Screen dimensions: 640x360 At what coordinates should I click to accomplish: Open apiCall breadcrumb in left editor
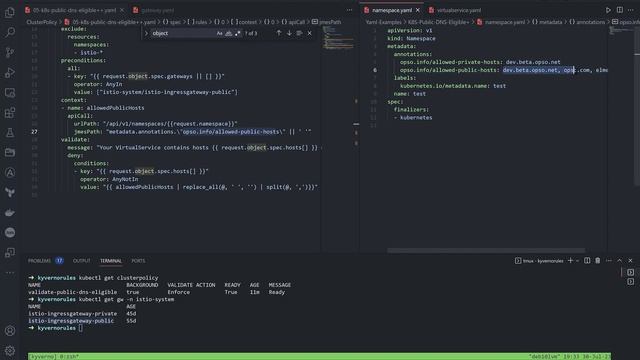click(293, 22)
